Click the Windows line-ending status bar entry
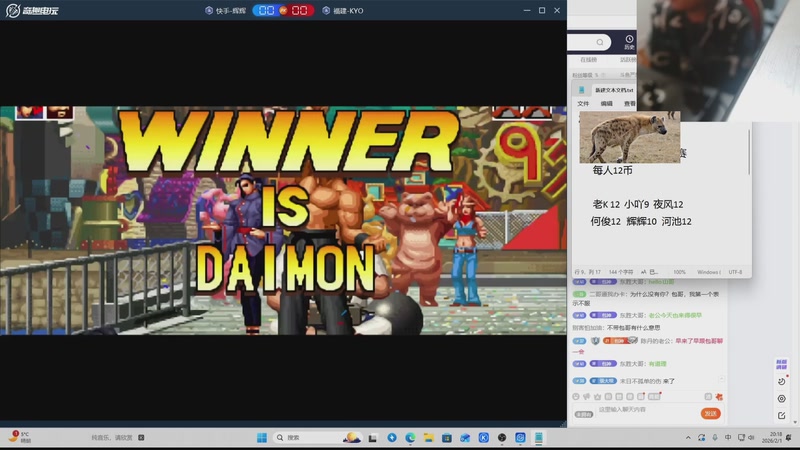 point(709,272)
